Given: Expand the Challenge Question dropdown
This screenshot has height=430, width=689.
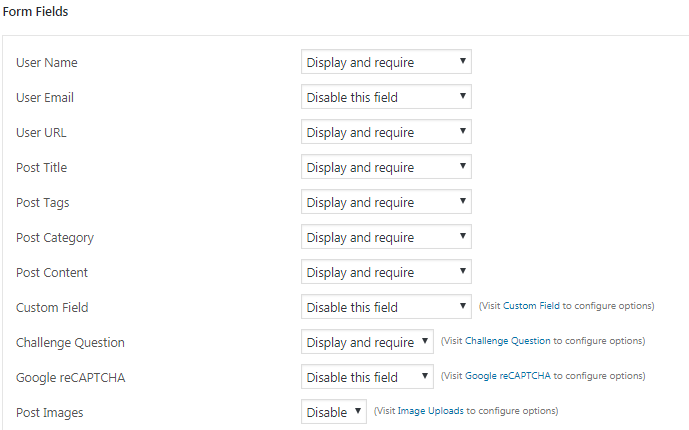Looking at the screenshot, I should click(367, 342).
